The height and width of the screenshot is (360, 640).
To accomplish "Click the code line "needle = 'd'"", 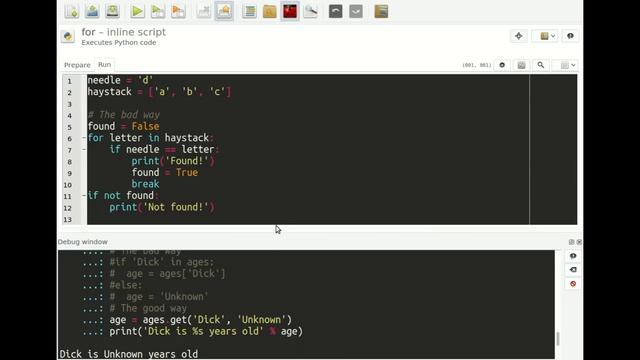I will [120, 80].
